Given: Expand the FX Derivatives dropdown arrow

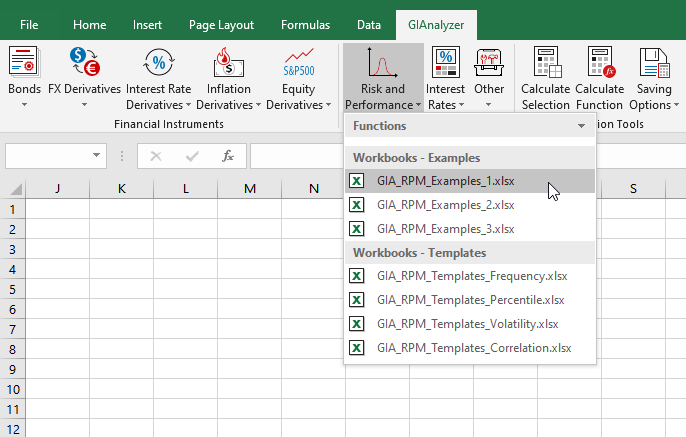Looking at the screenshot, I should [84, 105].
